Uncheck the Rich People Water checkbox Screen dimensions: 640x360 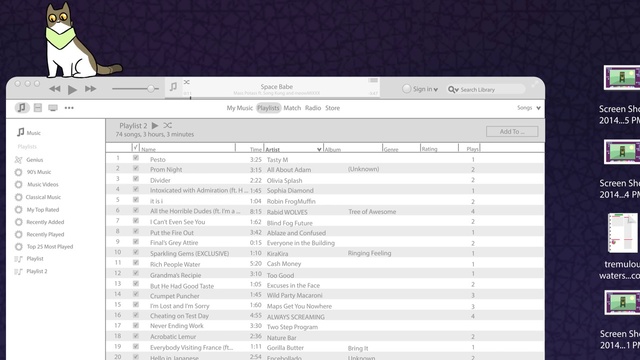[x=136, y=262]
